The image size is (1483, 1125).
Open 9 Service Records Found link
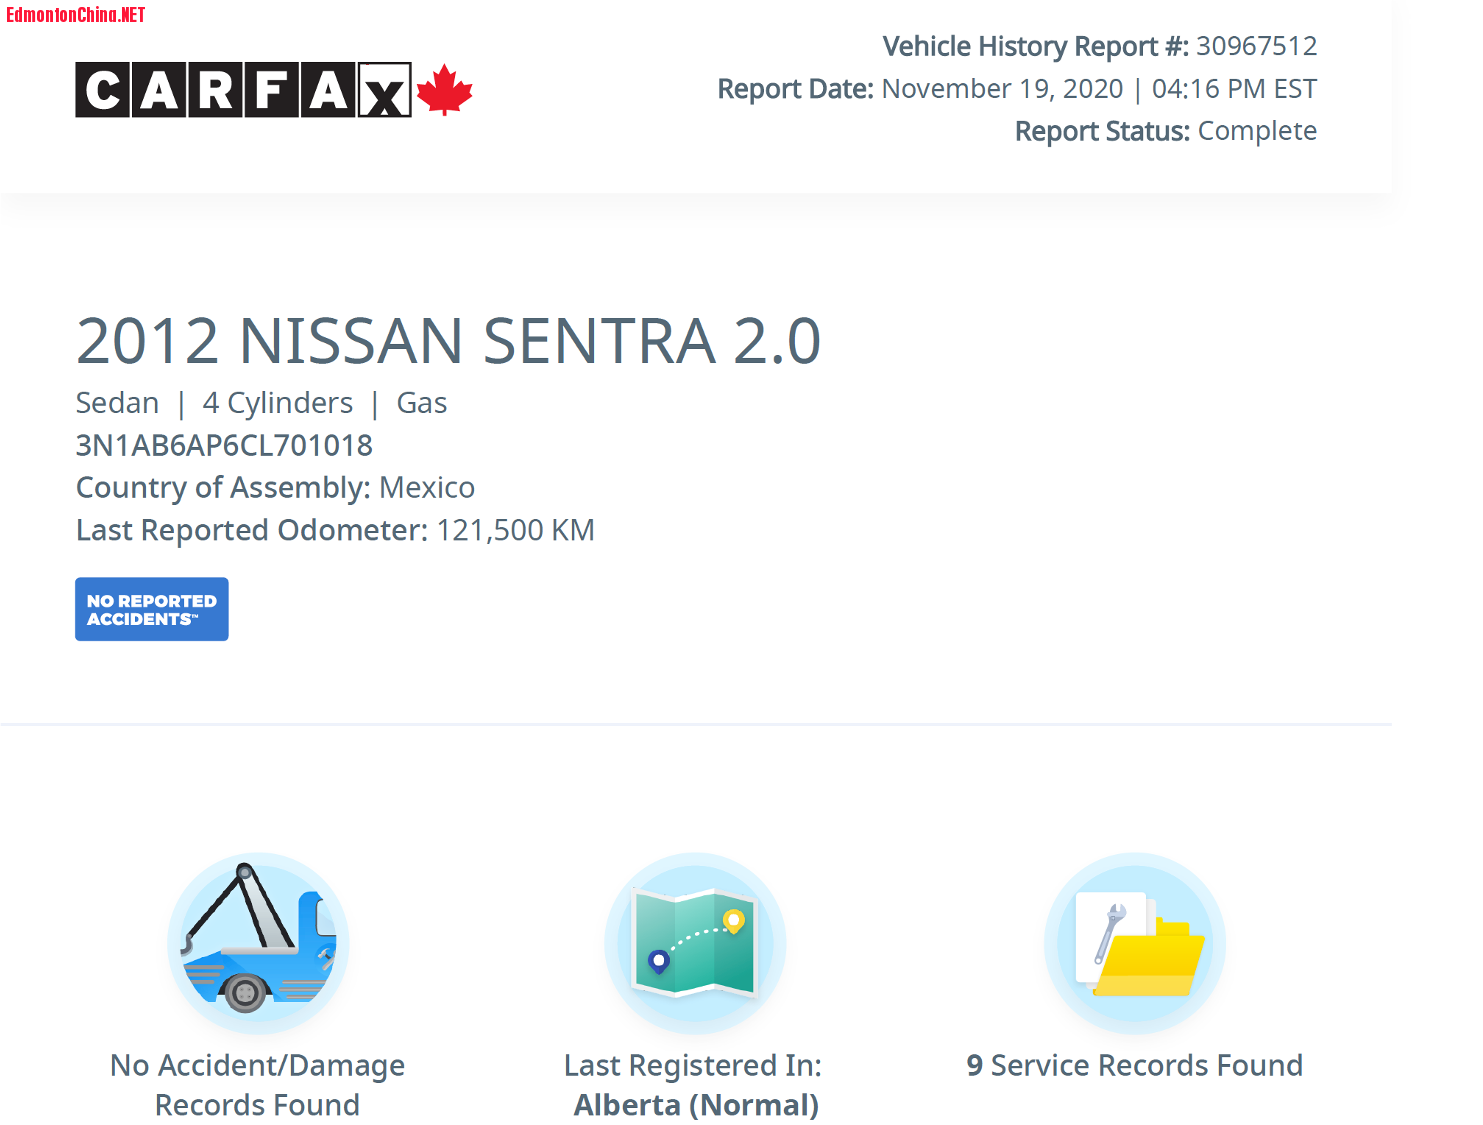(x=1135, y=1065)
